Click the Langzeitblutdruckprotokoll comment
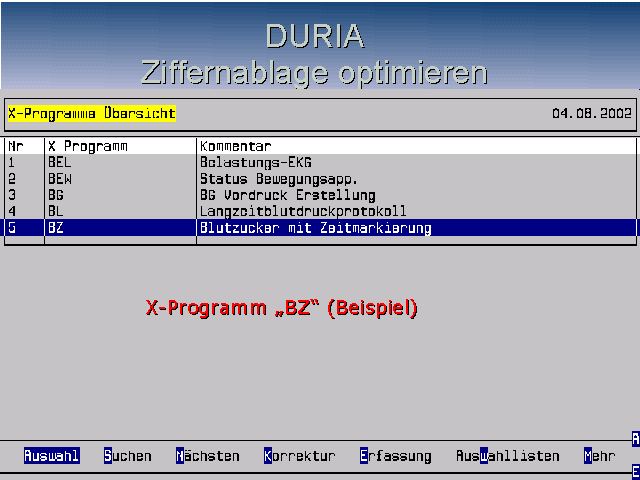This screenshot has height=480, width=640. [303, 211]
